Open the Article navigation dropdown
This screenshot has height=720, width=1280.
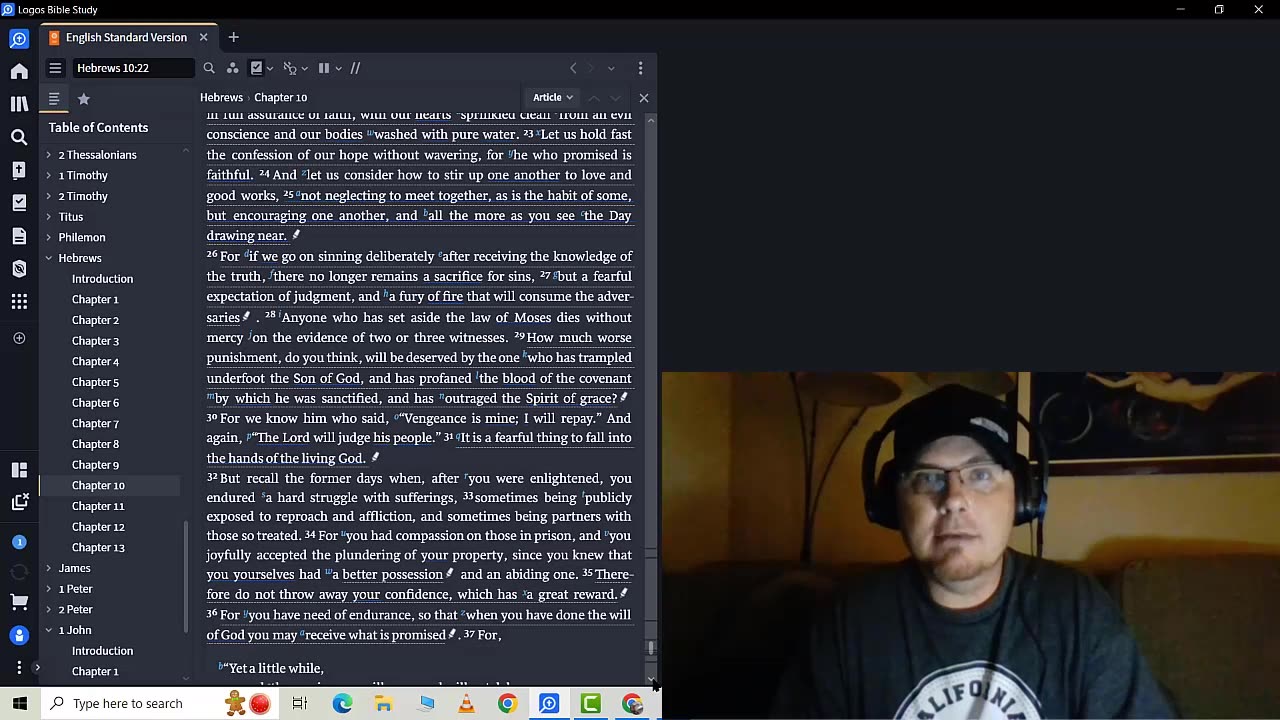(x=553, y=97)
